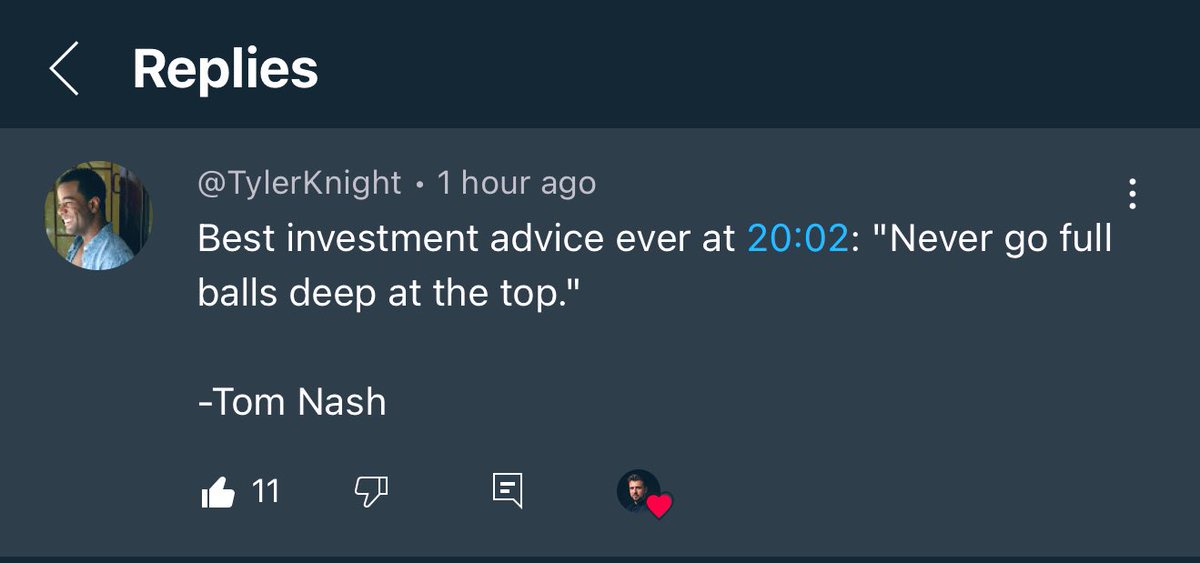Viewport: 1200px width, 563px height.
Task: Click the red heart badge
Action: tap(658, 505)
